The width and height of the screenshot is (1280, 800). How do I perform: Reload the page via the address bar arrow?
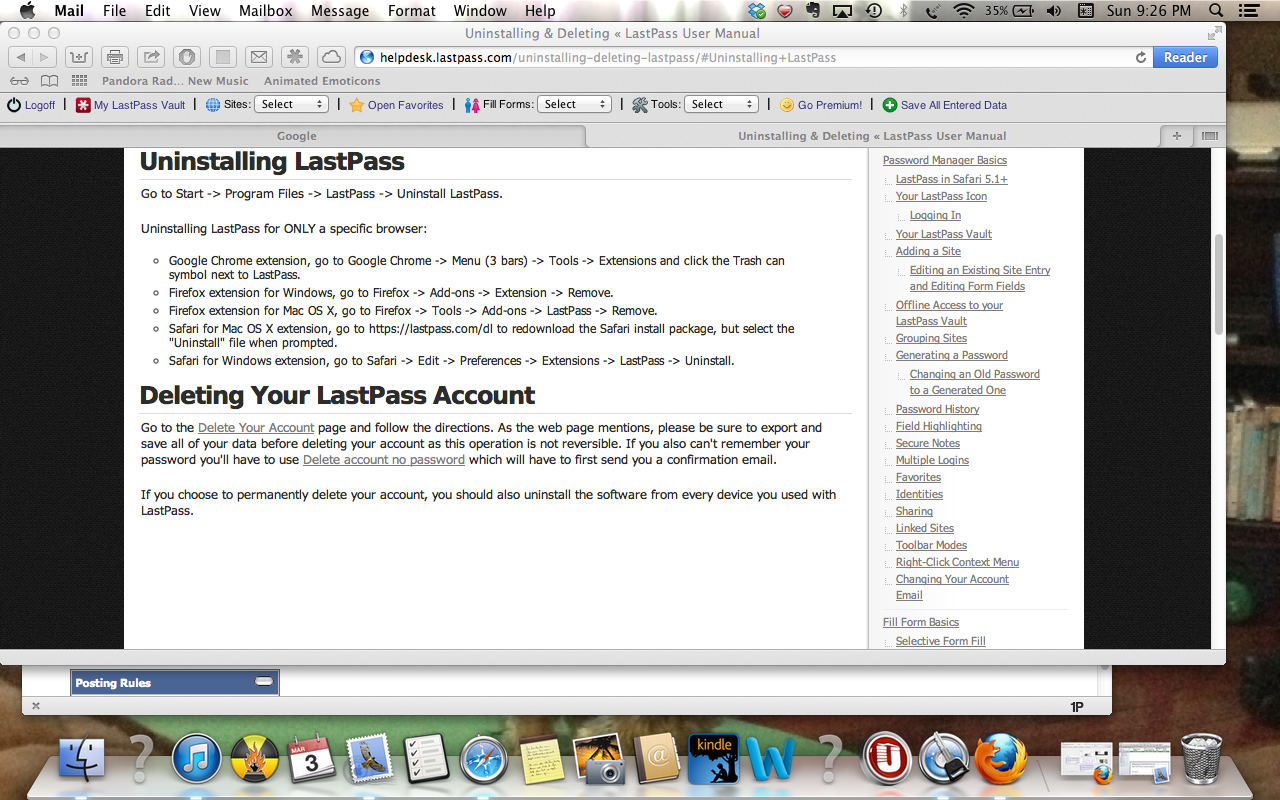[1140, 58]
